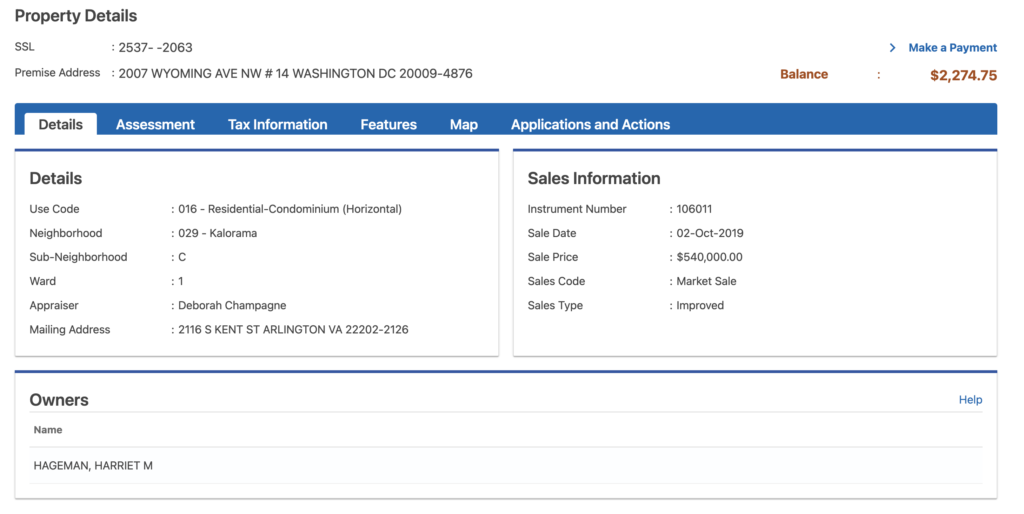Select the Details tab

pyautogui.click(x=60, y=125)
